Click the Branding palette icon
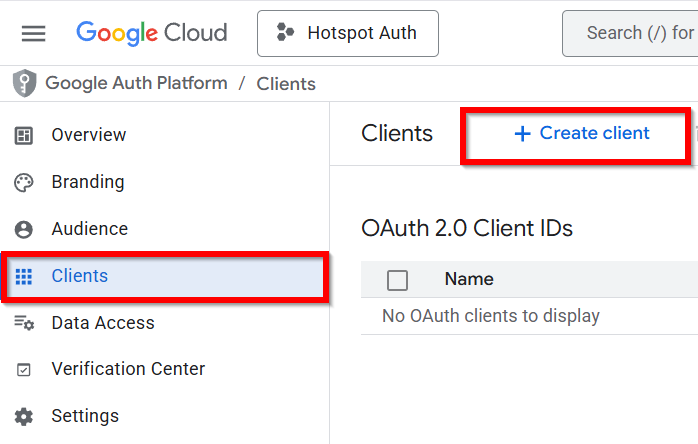The width and height of the screenshot is (698, 444). click(x=24, y=182)
